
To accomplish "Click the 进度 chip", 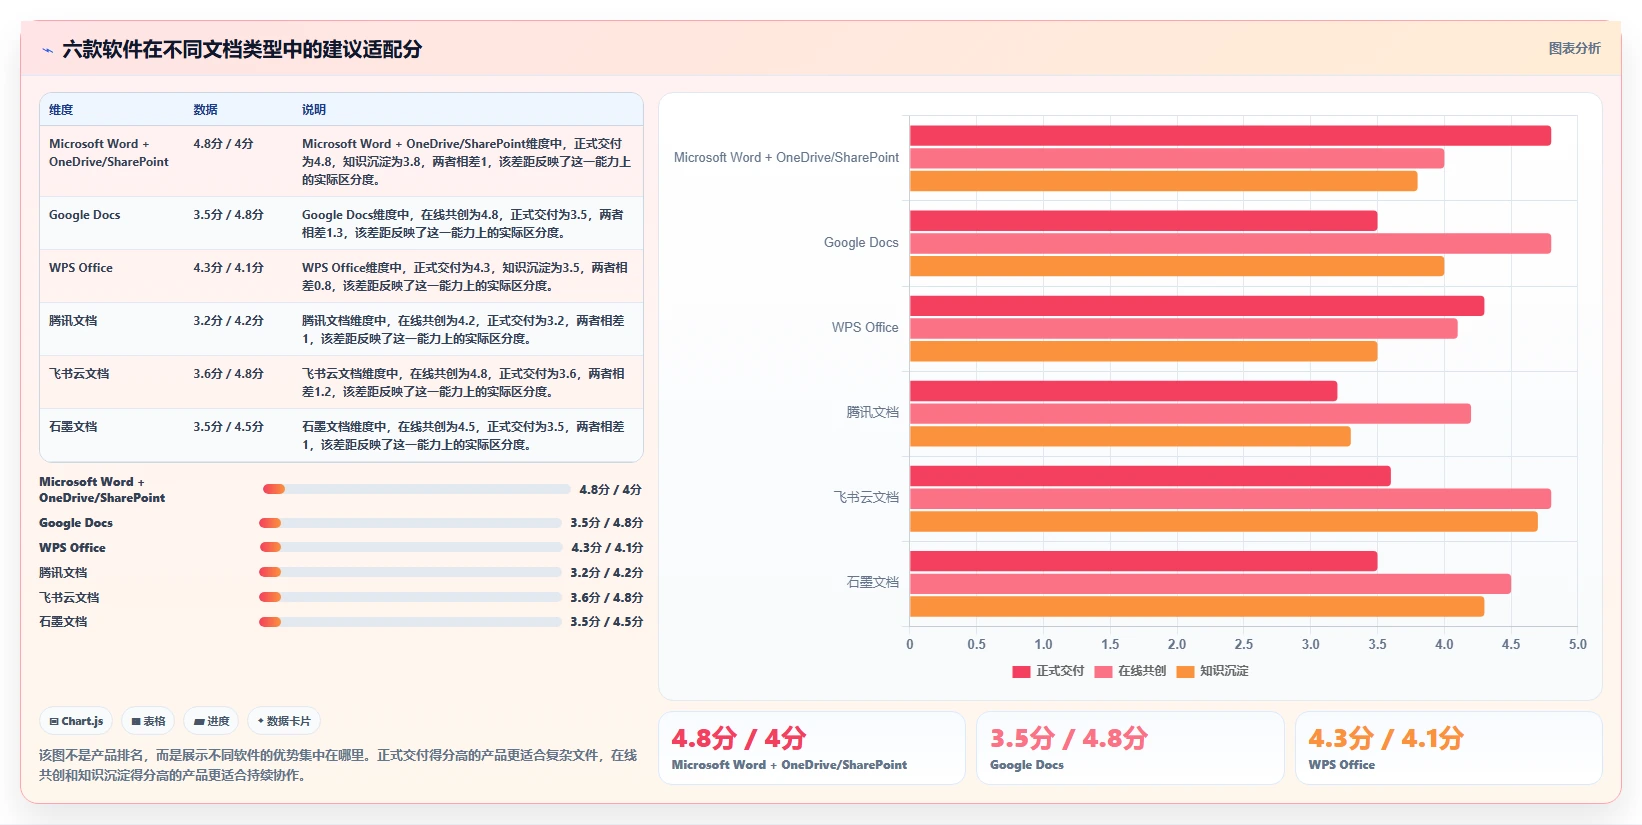I will (x=212, y=721).
